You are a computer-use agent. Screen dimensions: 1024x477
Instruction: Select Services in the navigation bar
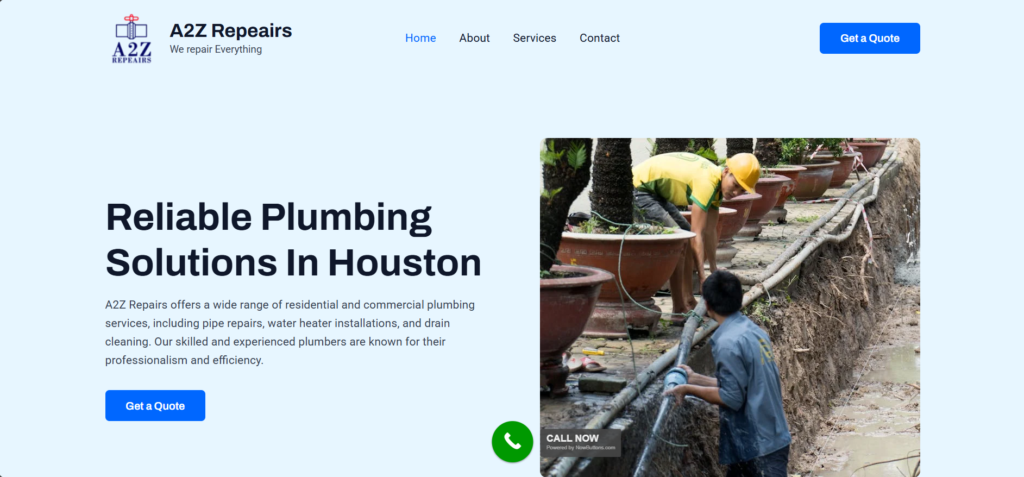534,38
